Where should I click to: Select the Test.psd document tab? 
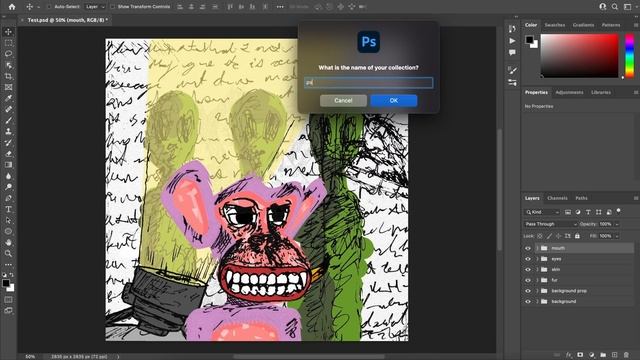coord(67,20)
